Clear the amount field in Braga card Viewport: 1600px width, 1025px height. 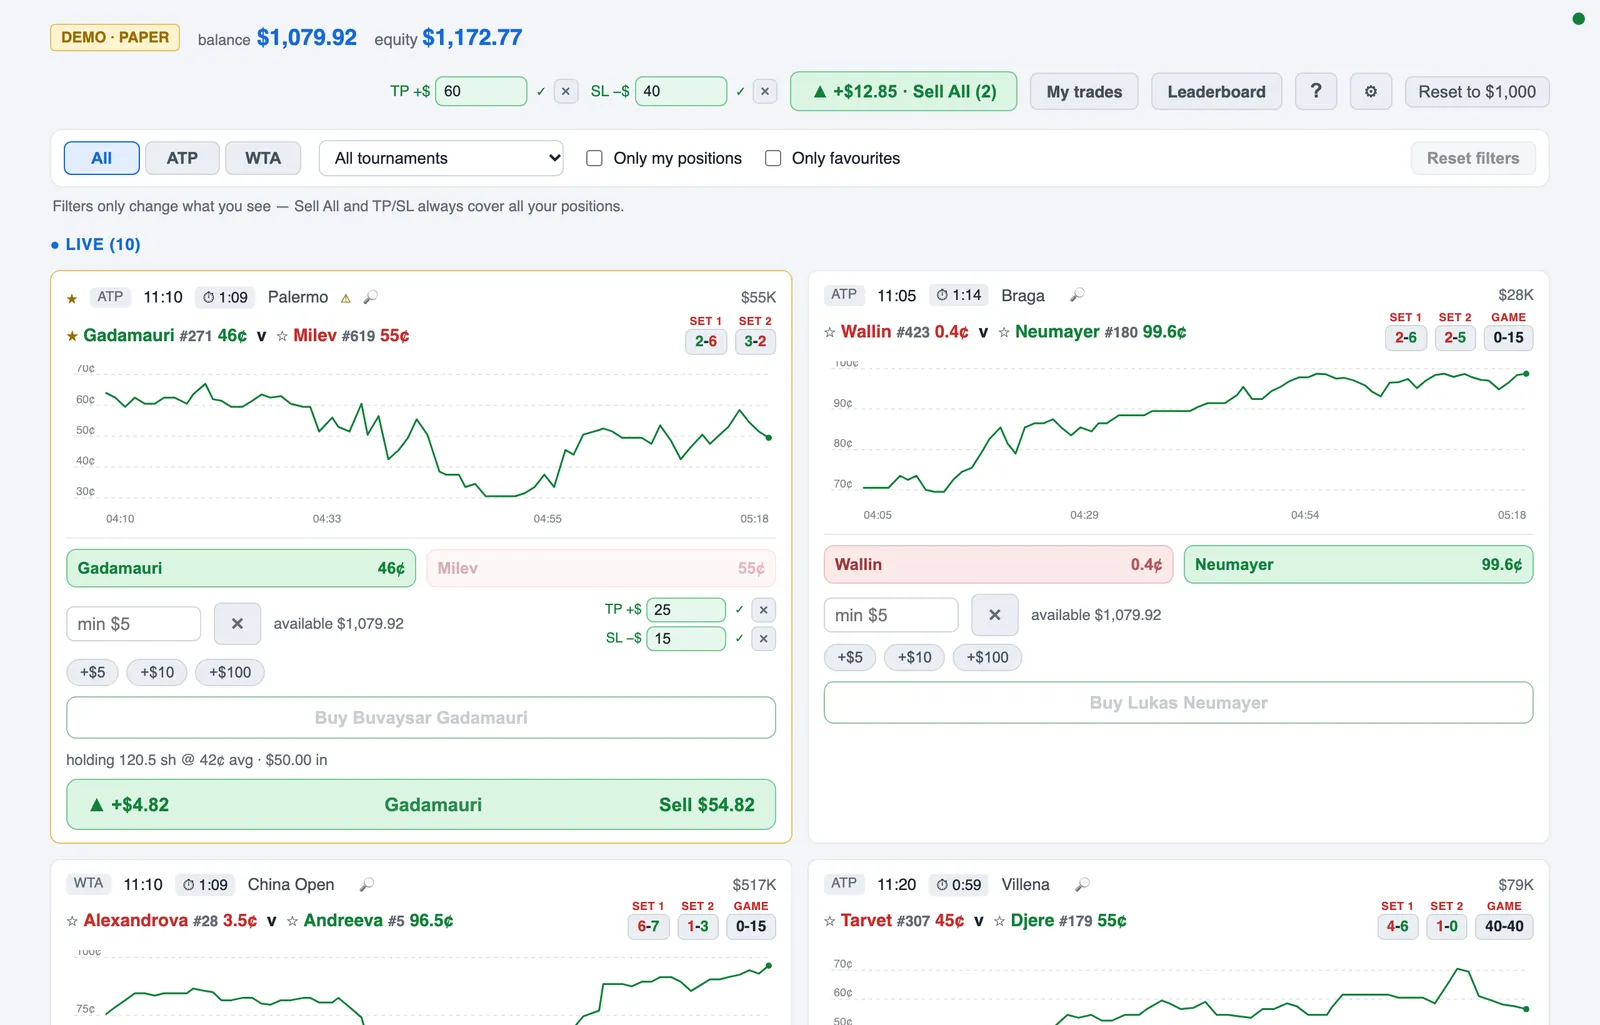click(x=995, y=615)
